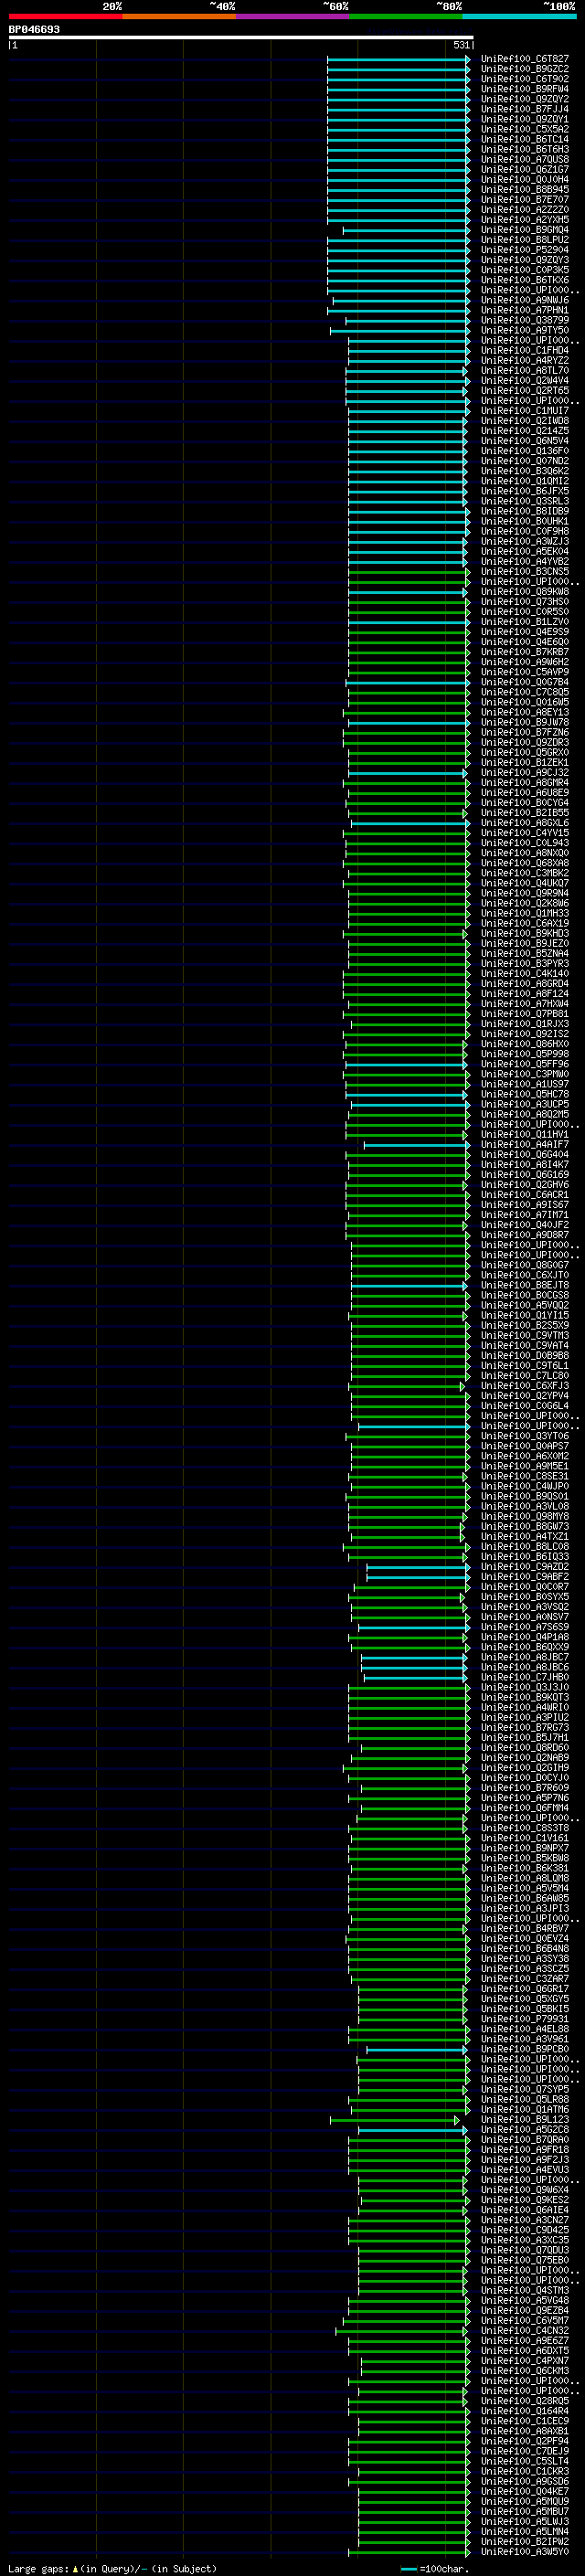Click the purple ~60% identity legend bar

coord(292,16)
